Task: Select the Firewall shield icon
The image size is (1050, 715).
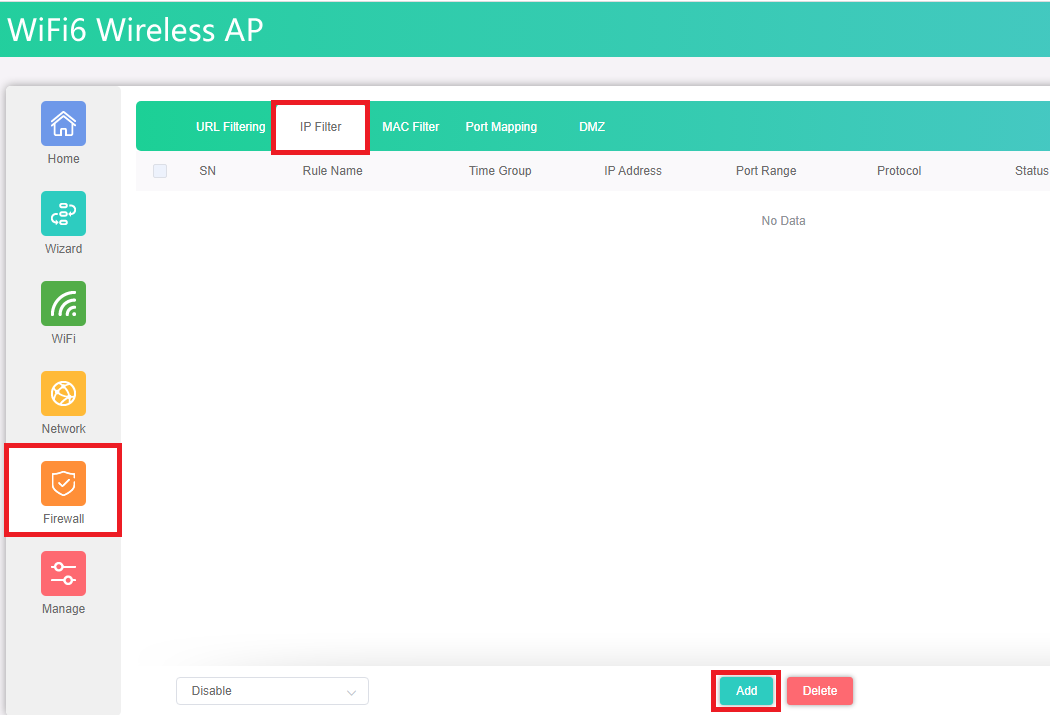Action: click(63, 484)
